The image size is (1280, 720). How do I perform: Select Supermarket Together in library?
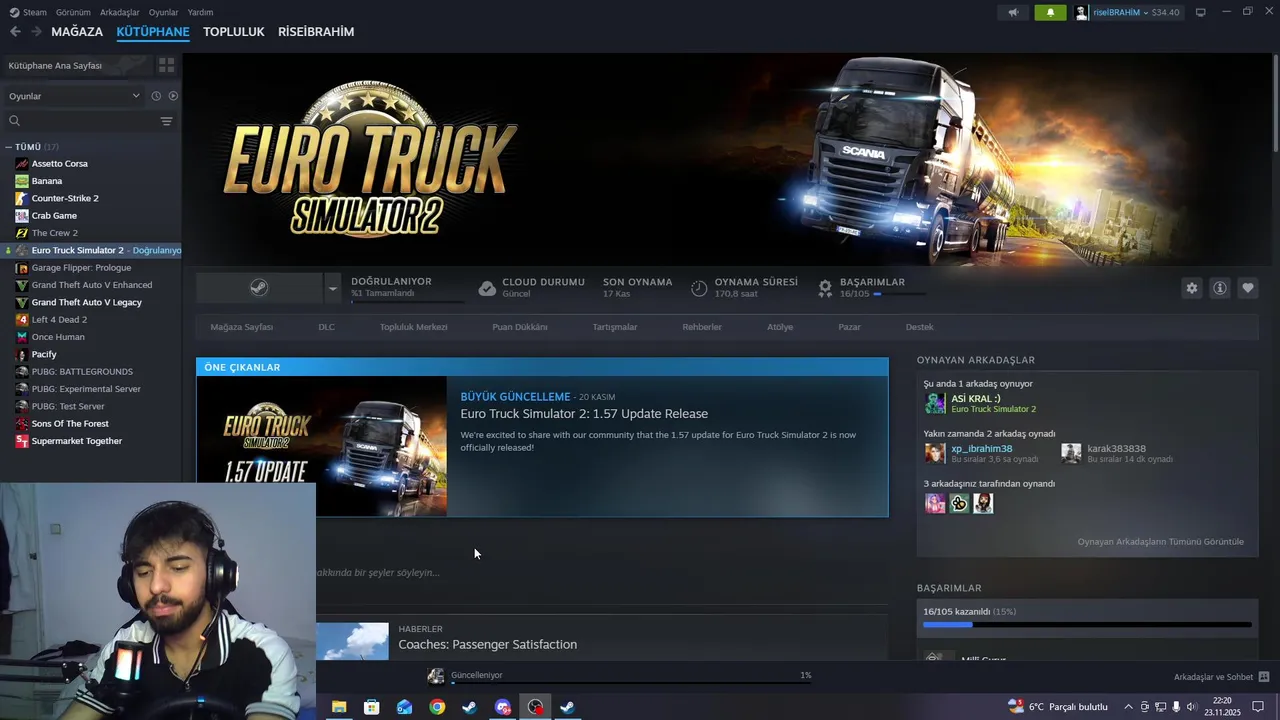pos(77,441)
